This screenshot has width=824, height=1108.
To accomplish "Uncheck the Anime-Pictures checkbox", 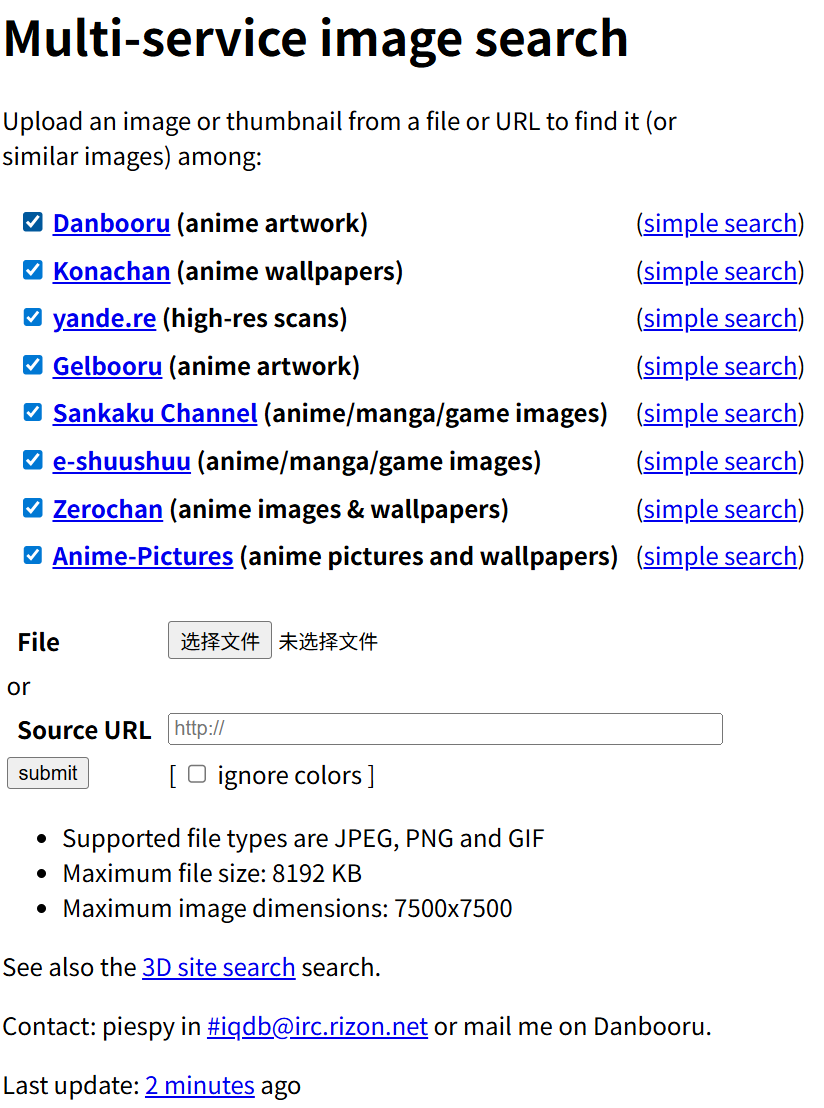I will click(x=33, y=555).
